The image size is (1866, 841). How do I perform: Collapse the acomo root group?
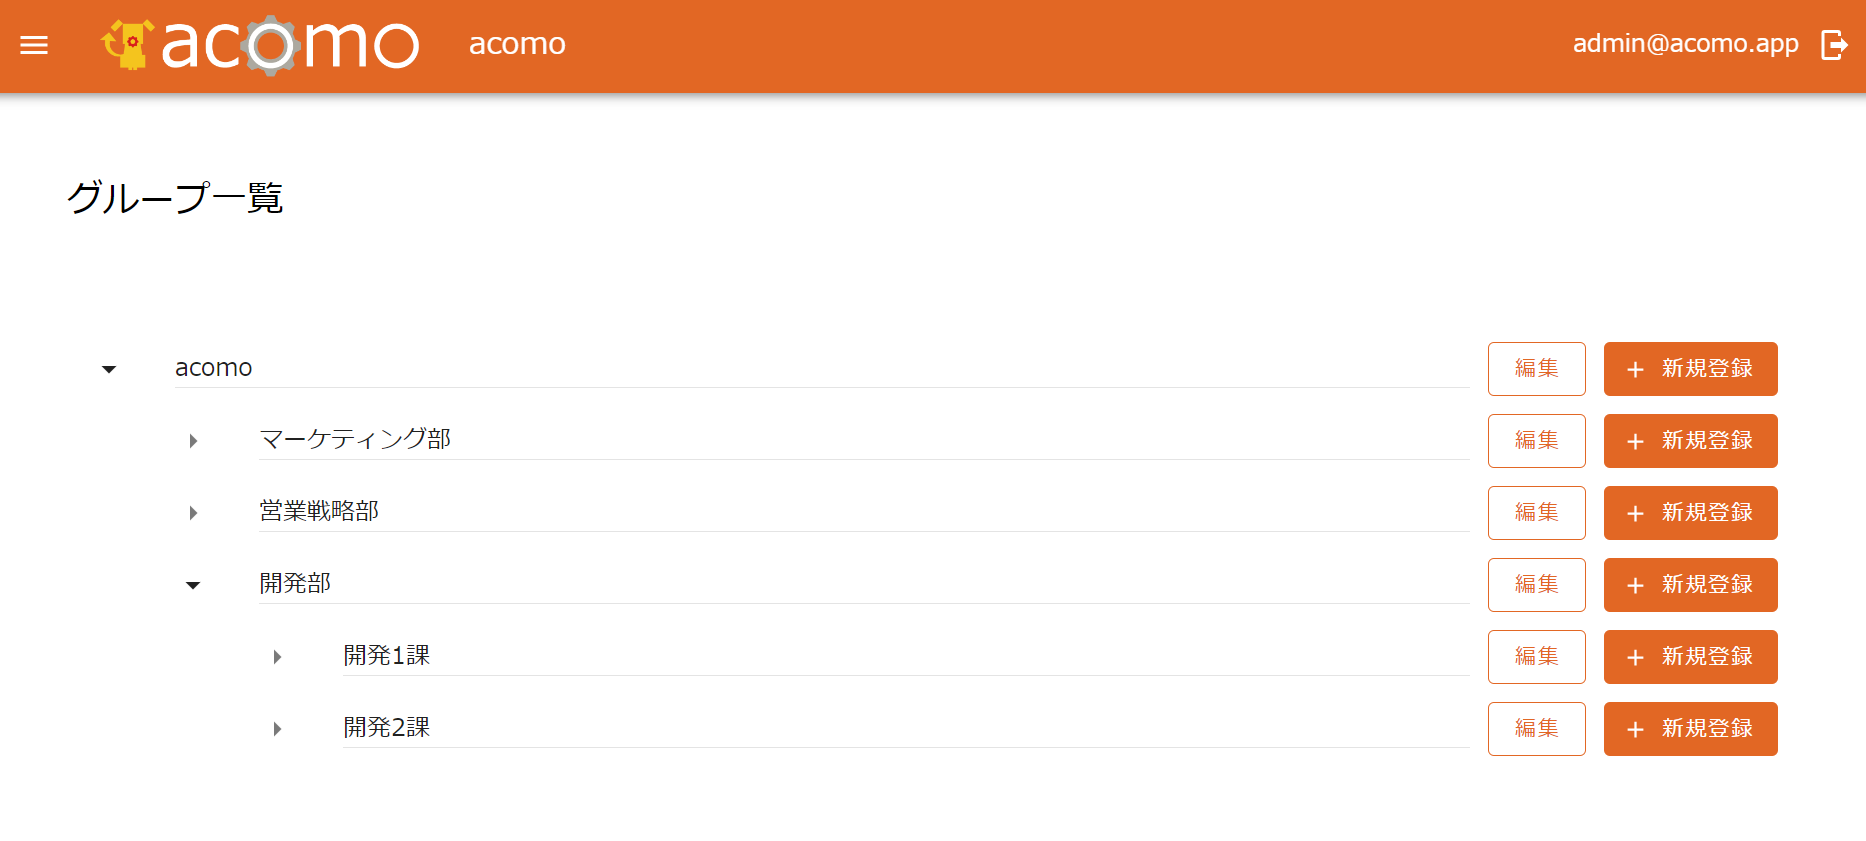coord(109,369)
